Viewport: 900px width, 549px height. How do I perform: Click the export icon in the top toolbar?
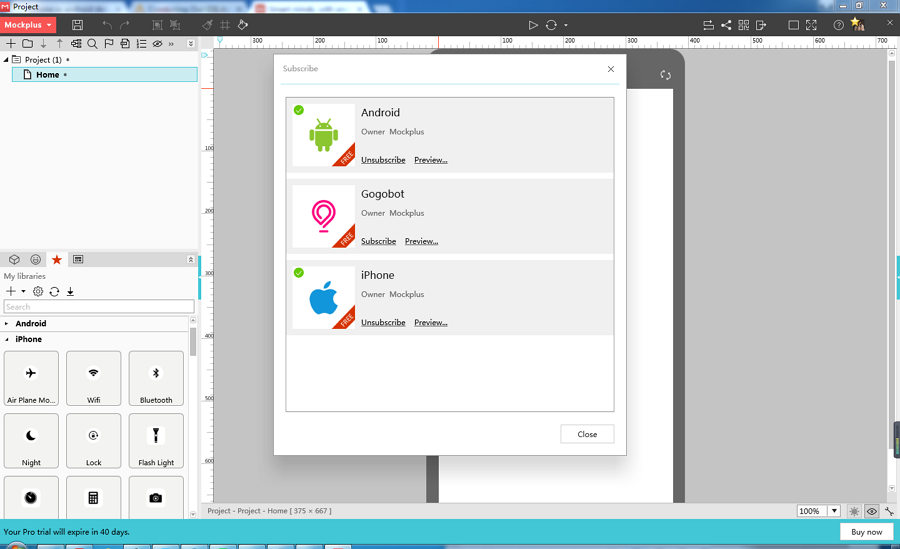coord(761,25)
